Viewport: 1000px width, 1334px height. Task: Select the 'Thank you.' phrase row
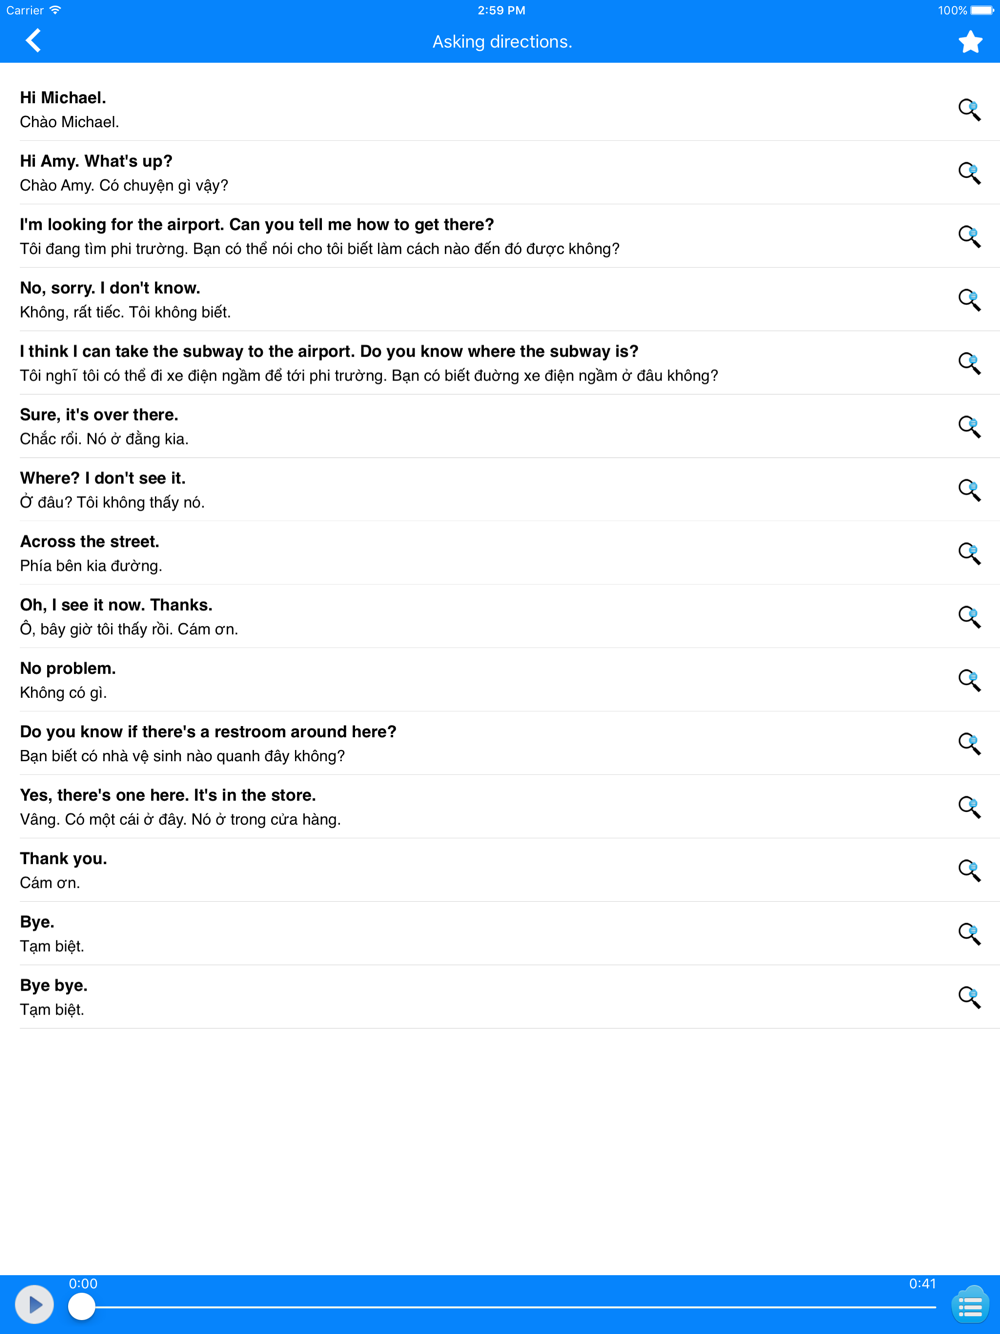(x=500, y=870)
